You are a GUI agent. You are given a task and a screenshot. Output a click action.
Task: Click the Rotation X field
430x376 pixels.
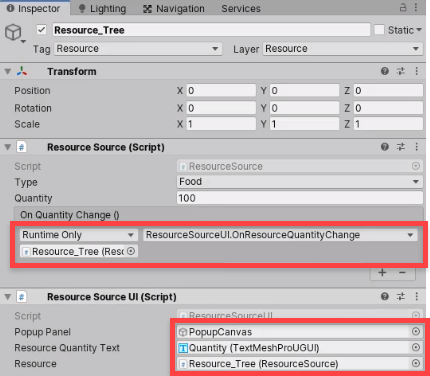[221, 108]
